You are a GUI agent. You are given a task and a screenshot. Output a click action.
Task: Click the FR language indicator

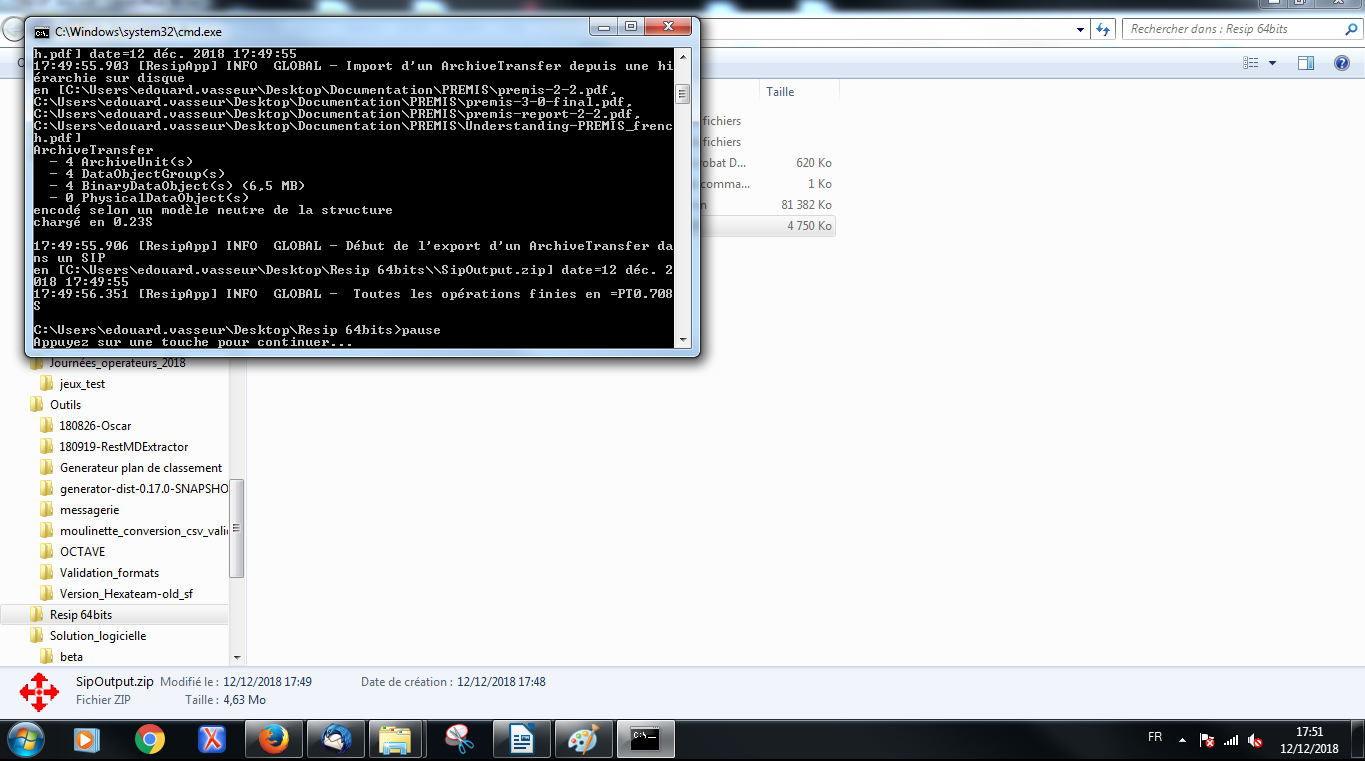(1155, 737)
